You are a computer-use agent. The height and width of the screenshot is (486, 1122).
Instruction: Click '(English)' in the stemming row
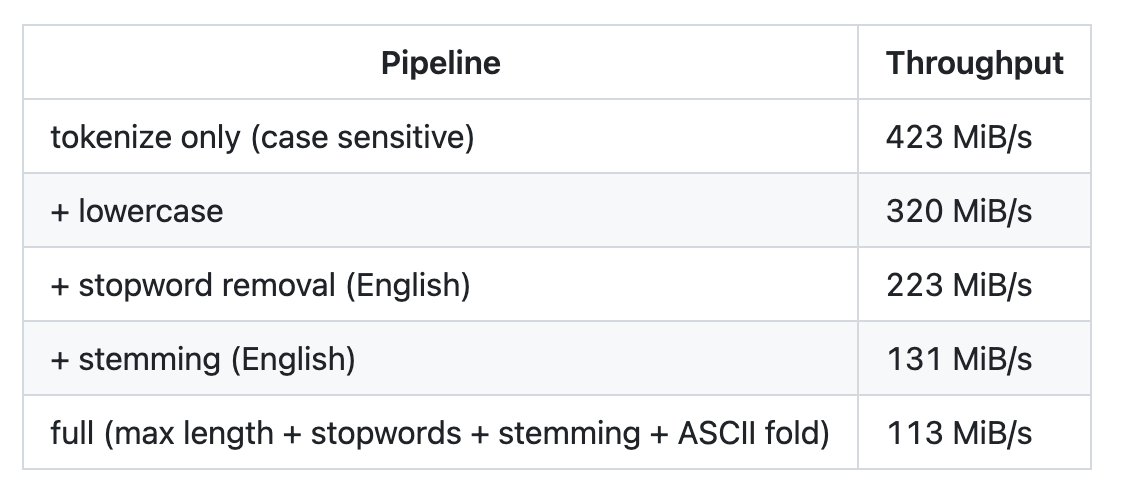293,359
